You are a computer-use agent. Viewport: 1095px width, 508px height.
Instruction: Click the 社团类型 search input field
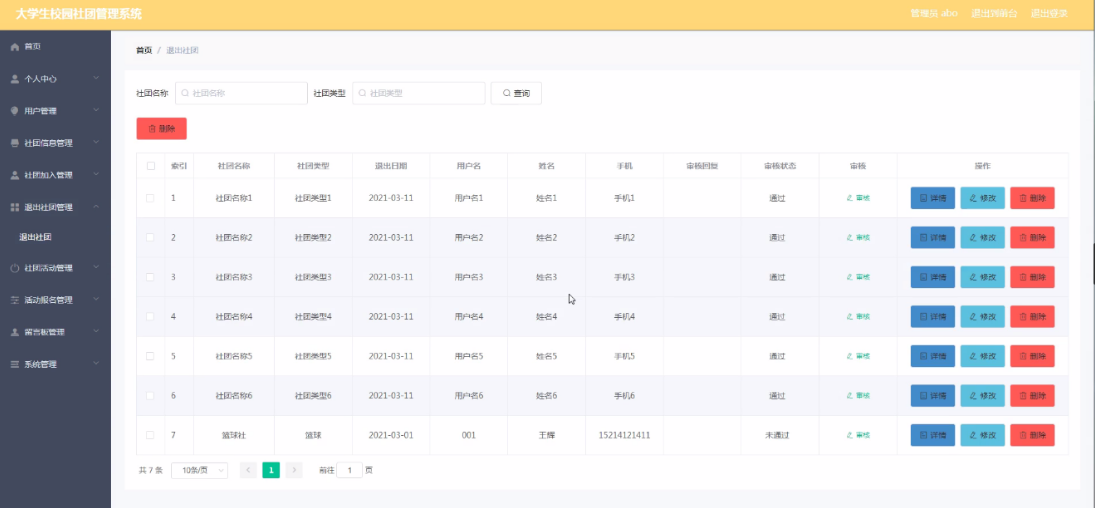pos(418,93)
